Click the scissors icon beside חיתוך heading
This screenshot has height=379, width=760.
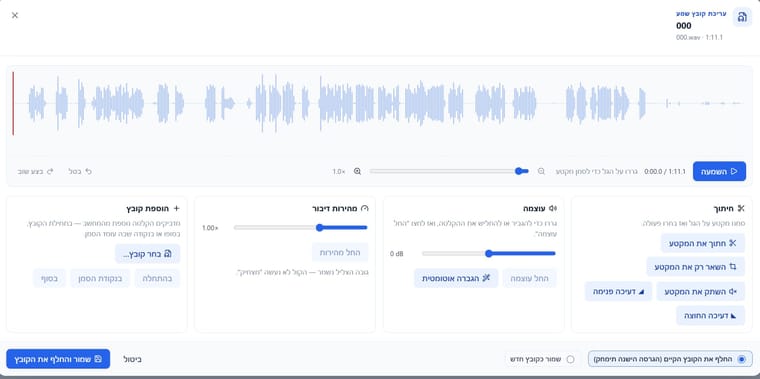(x=740, y=208)
